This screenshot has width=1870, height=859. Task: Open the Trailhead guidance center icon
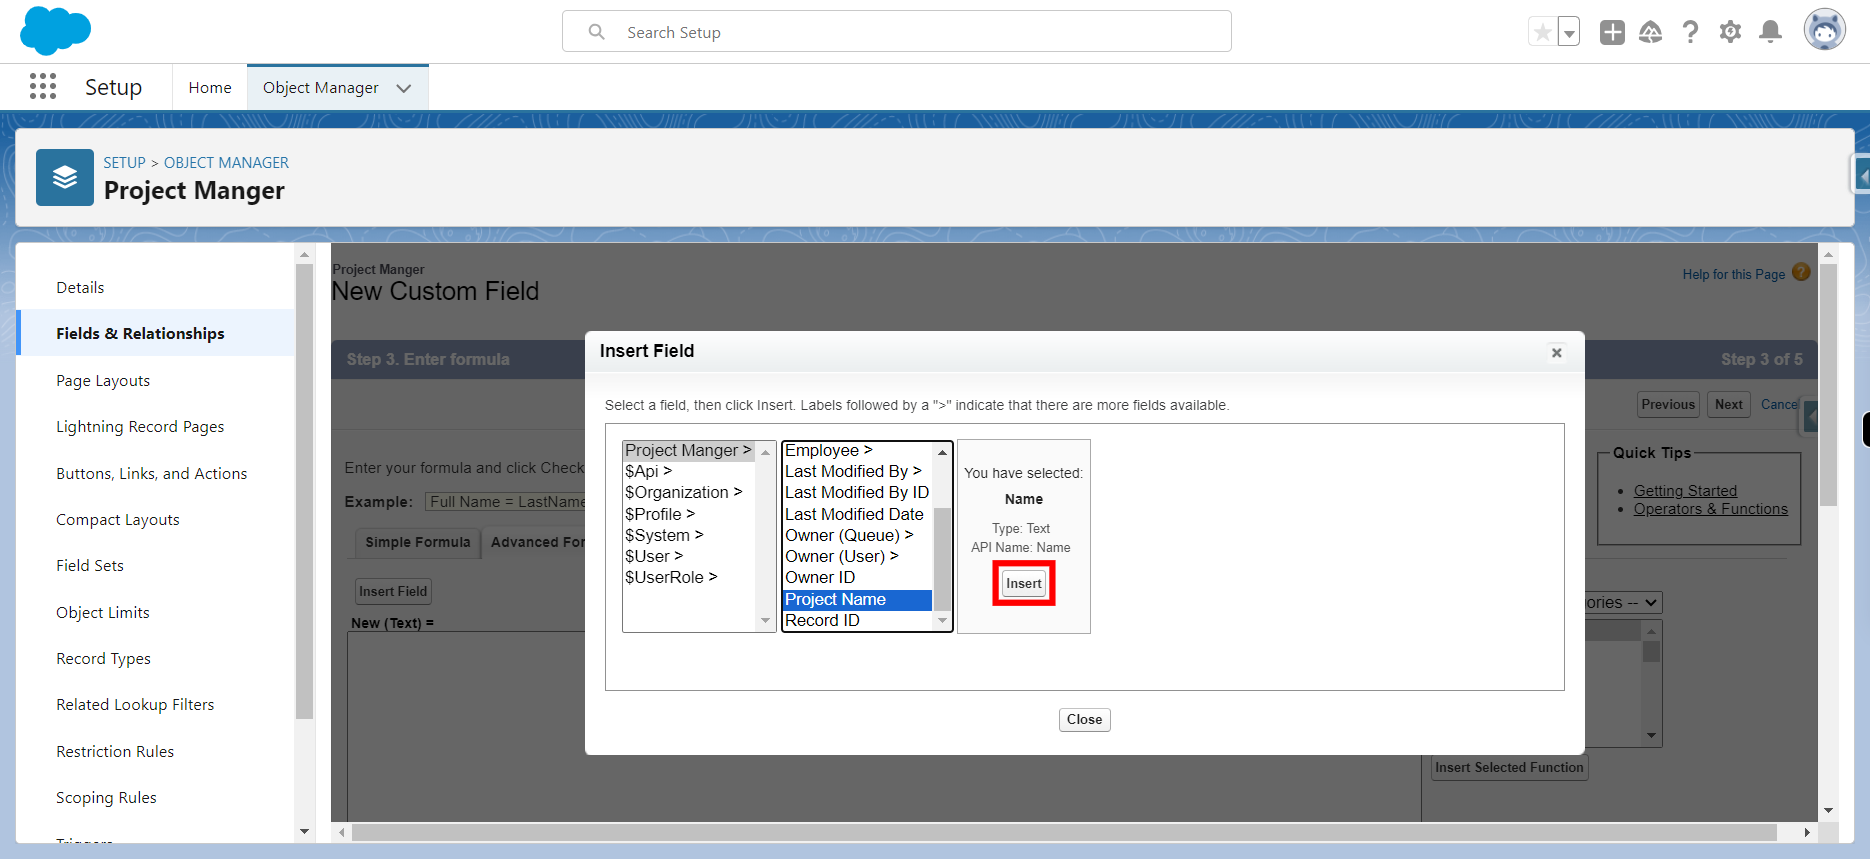(1651, 32)
